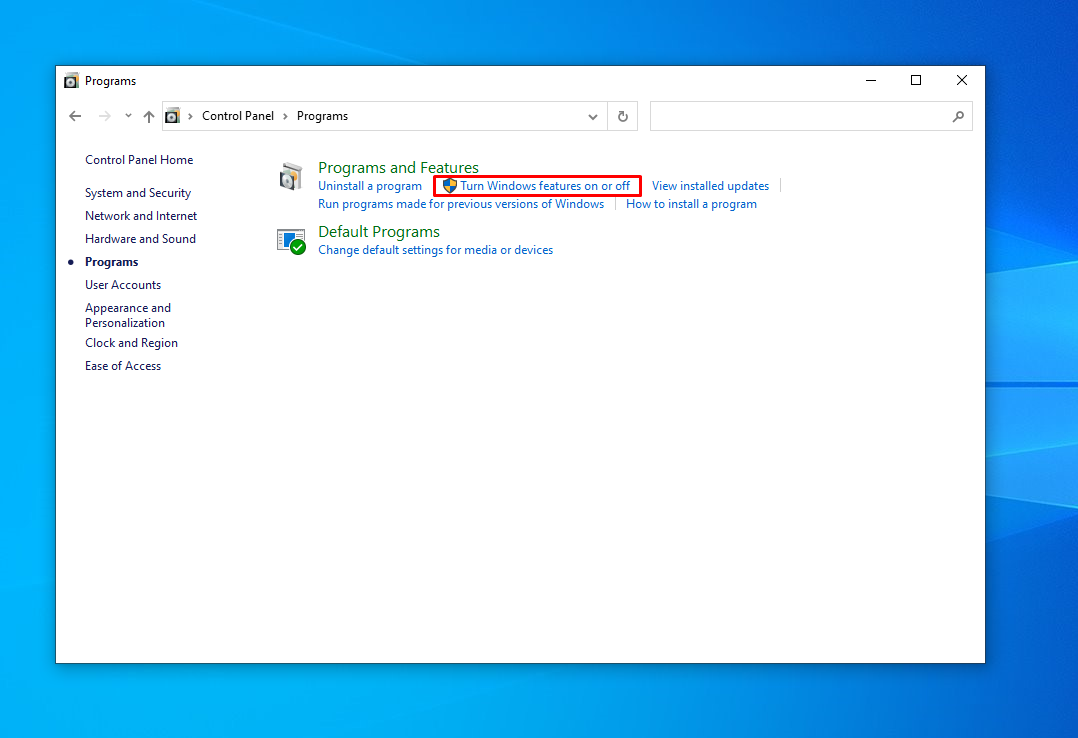The image size is (1078, 738).
Task: Go to System and Security category
Action: click(138, 193)
